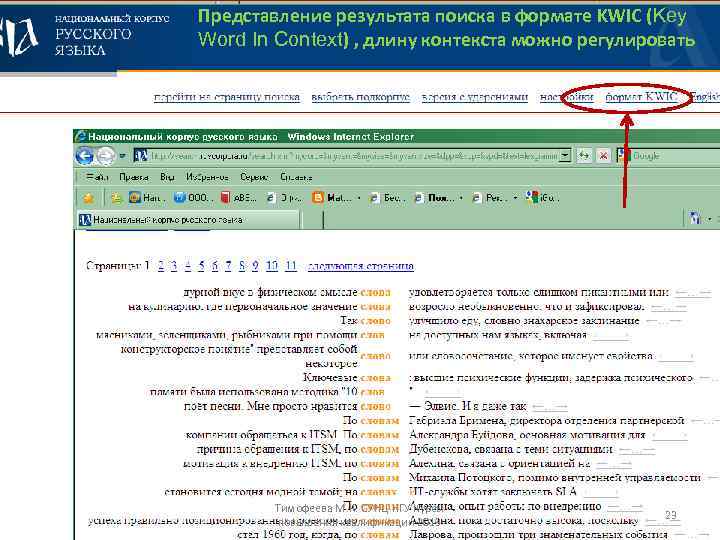
Task: Click keyword слово in Так row
Action: click(376, 321)
